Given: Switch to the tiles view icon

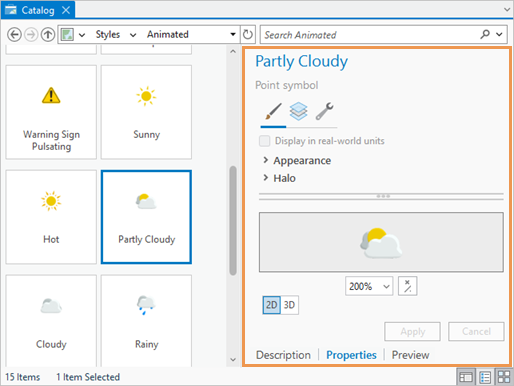Looking at the screenshot, I should click(x=504, y=377).
